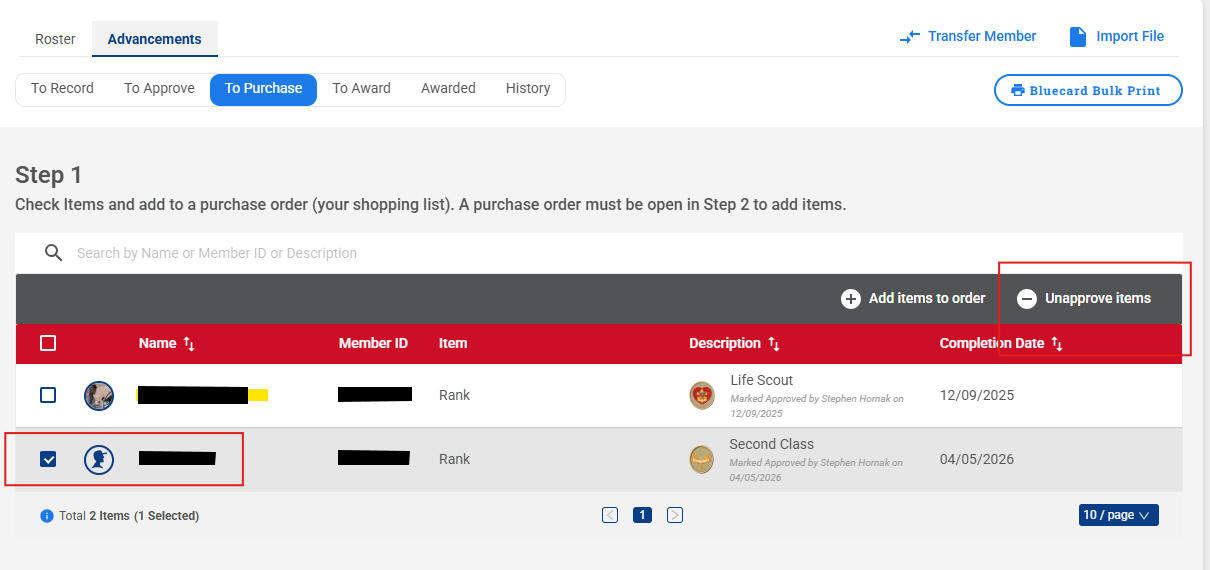Viewport: 1210px width, 570px height.
Task: Click the search by name input field
Action: 400,253
